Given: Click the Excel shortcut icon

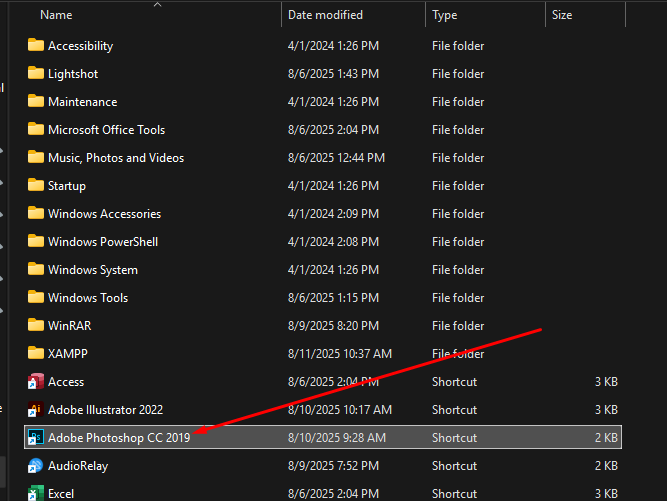Looking at the screenshot, I should 36,493.
